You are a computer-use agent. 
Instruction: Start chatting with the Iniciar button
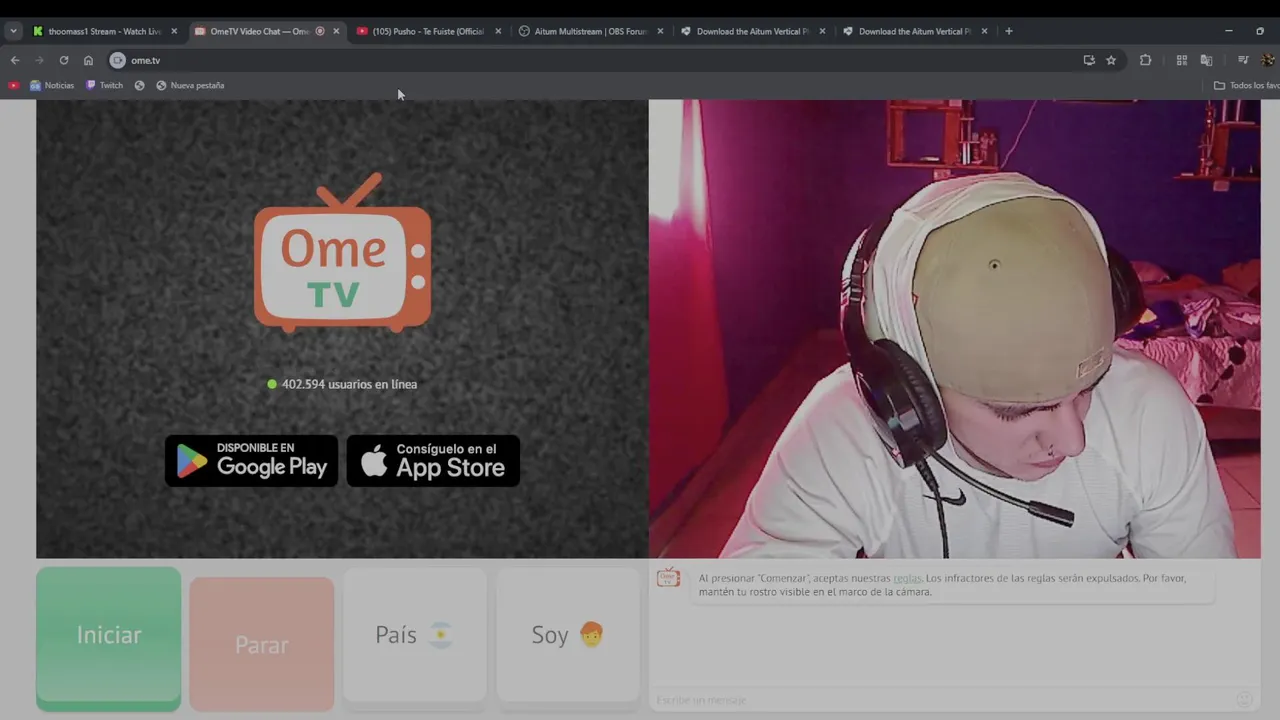tap(109, 638)
